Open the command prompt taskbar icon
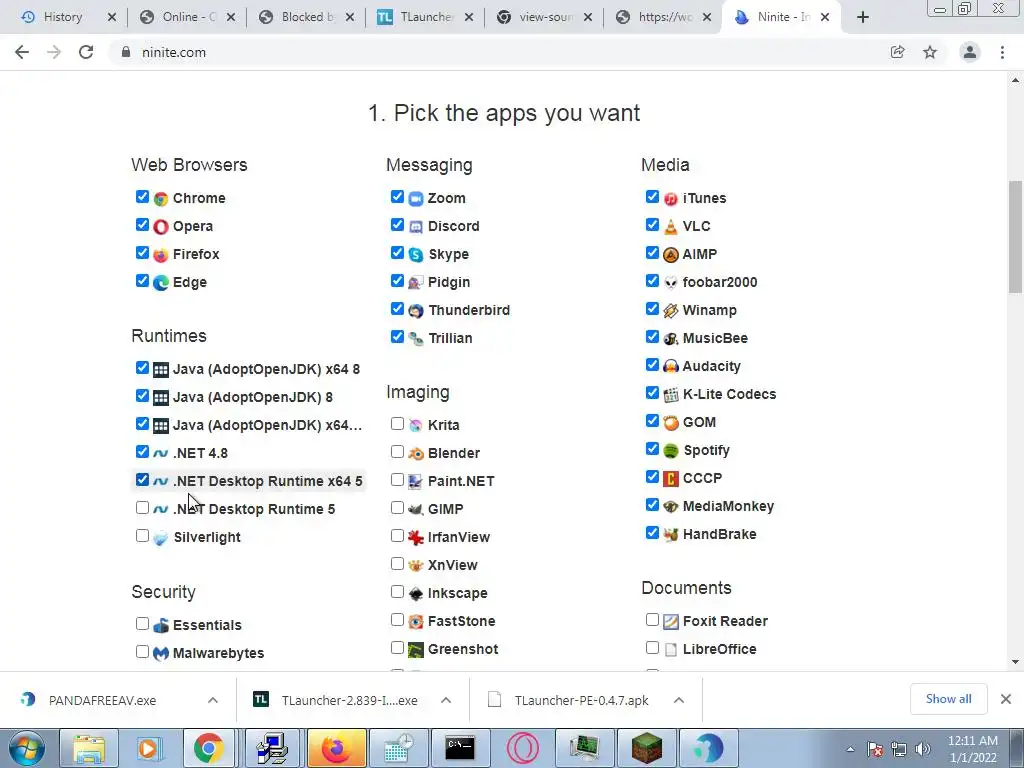Screen dimensions: 1024x768 [460, 748]
